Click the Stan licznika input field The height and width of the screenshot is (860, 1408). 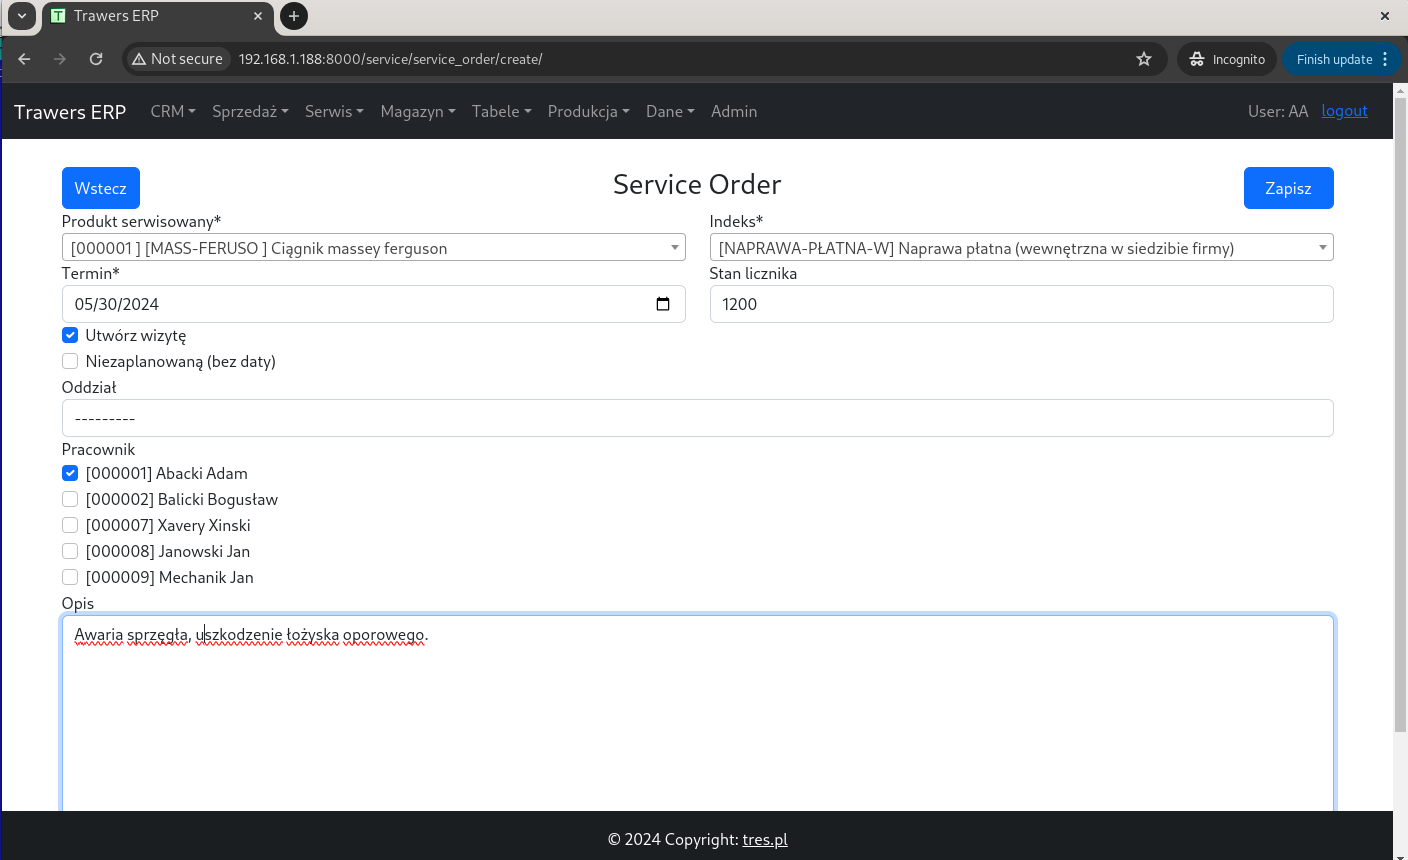point(1021,304)
